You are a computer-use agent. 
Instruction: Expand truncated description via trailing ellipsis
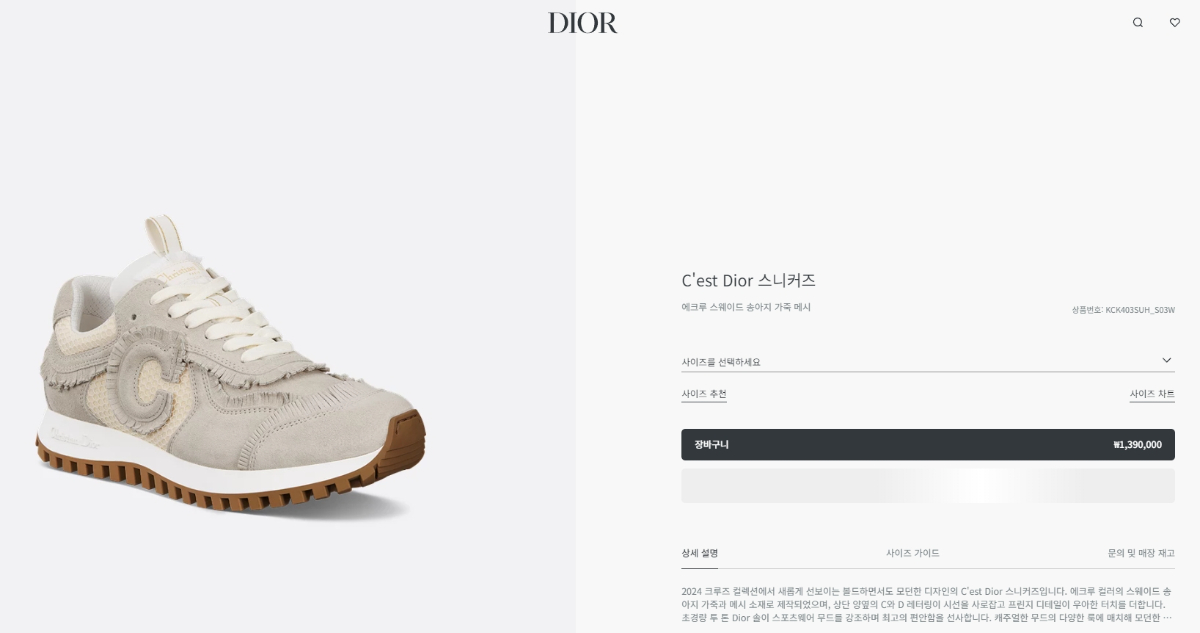click(x=1167, y=618)
